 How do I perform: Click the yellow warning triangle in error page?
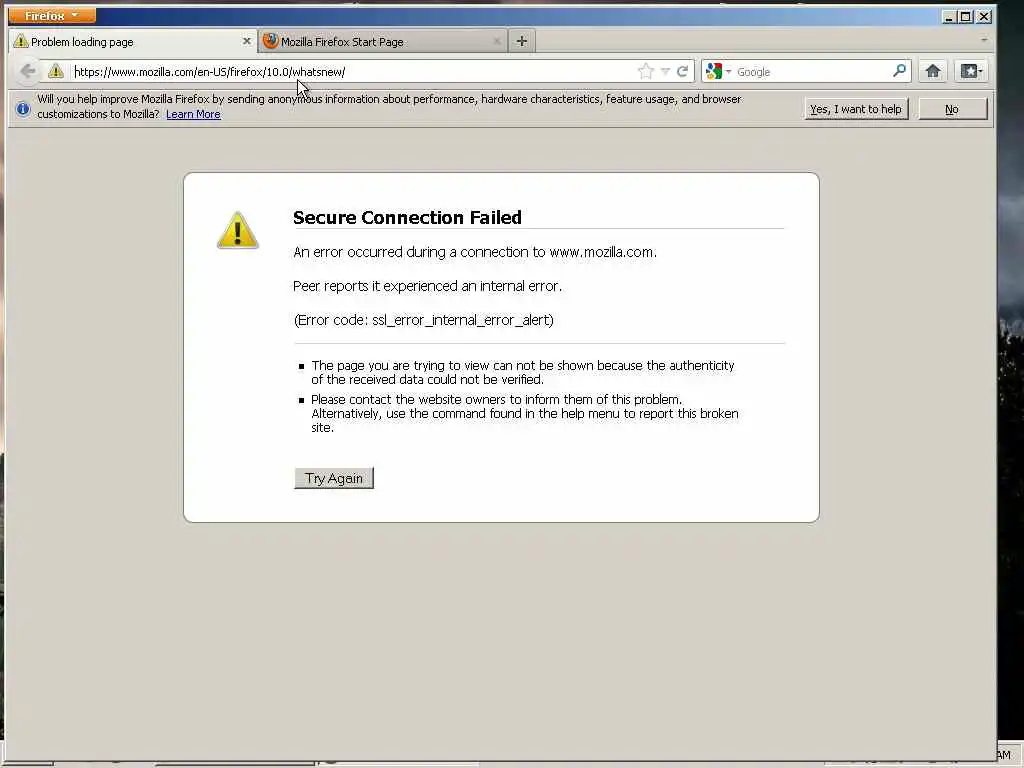tap(238, 230)
